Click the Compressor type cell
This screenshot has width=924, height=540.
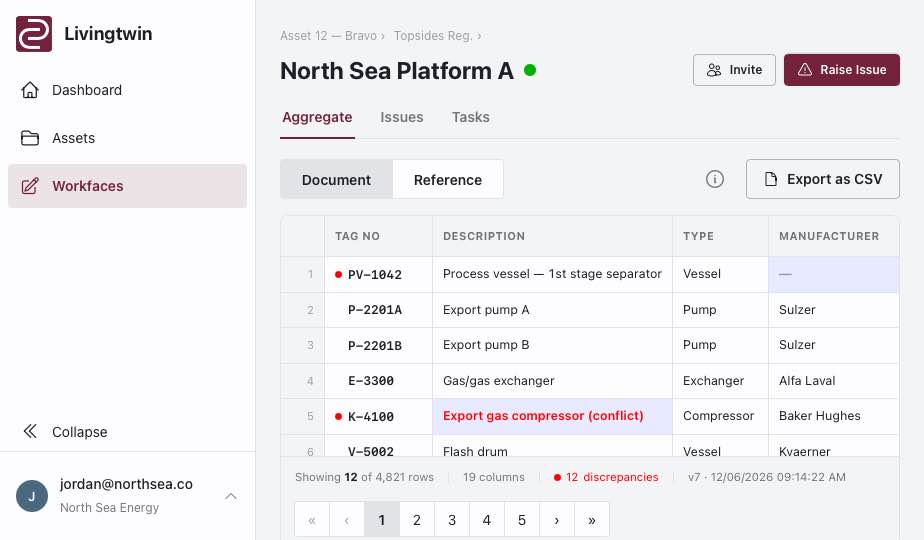720,416
